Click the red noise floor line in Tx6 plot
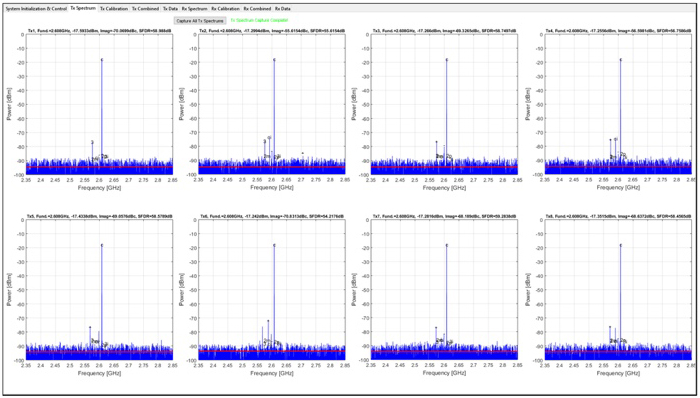The image size is (700, 398). pyautogui.click(x=272, y=351)
